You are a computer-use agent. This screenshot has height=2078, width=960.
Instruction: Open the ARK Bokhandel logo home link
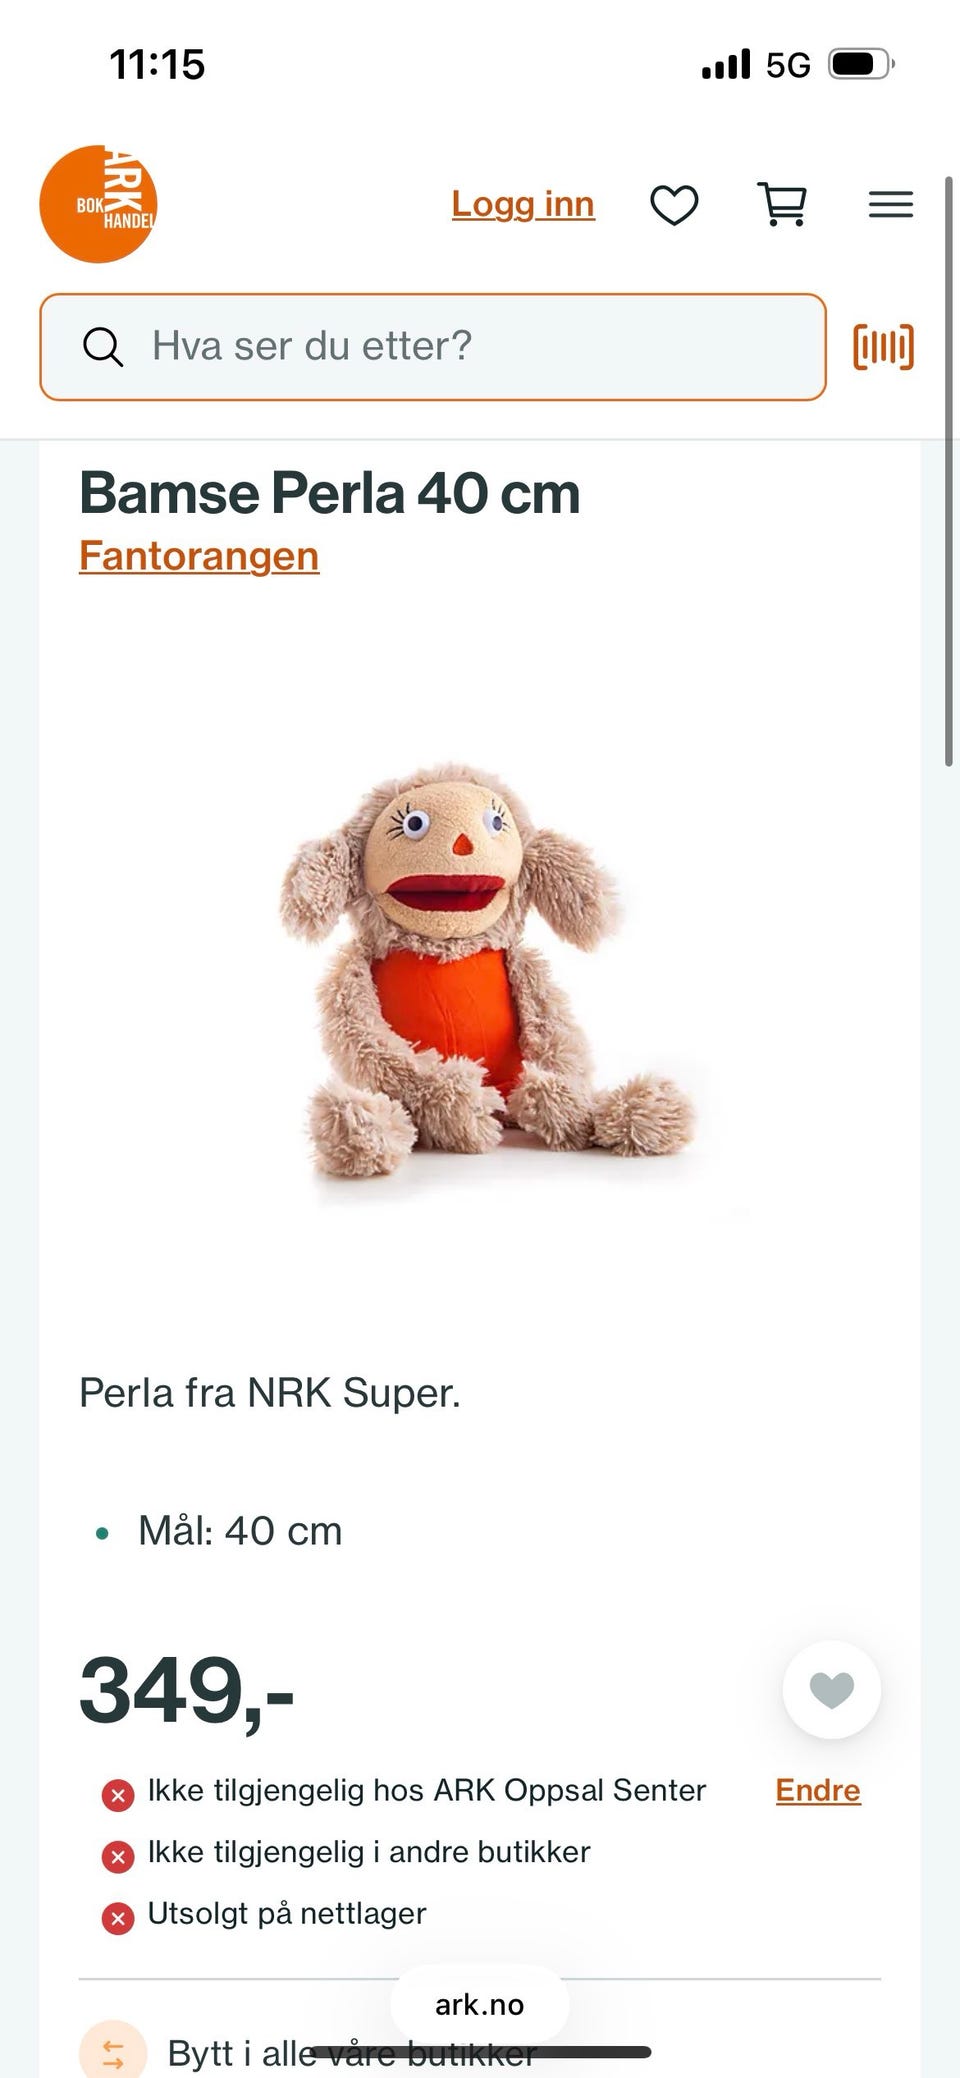[98, 204]
